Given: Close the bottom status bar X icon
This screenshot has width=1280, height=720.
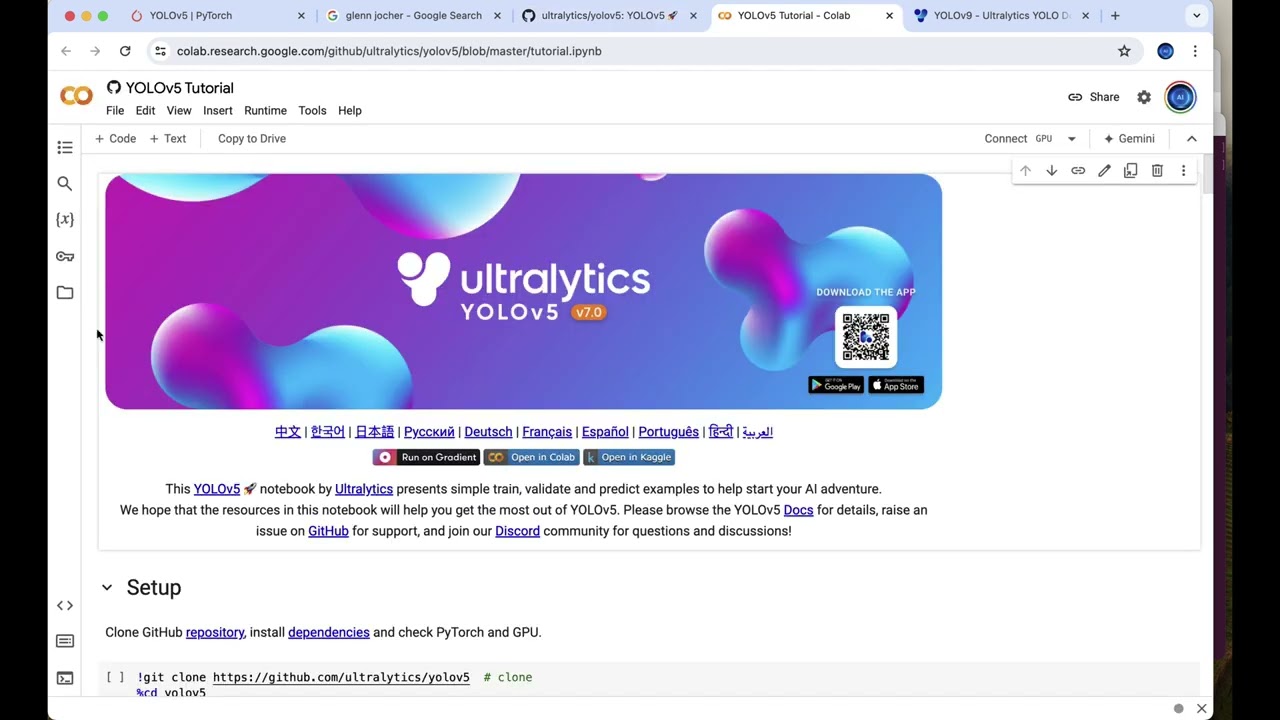Looking at the screenshot, I should pos(1201,709).
